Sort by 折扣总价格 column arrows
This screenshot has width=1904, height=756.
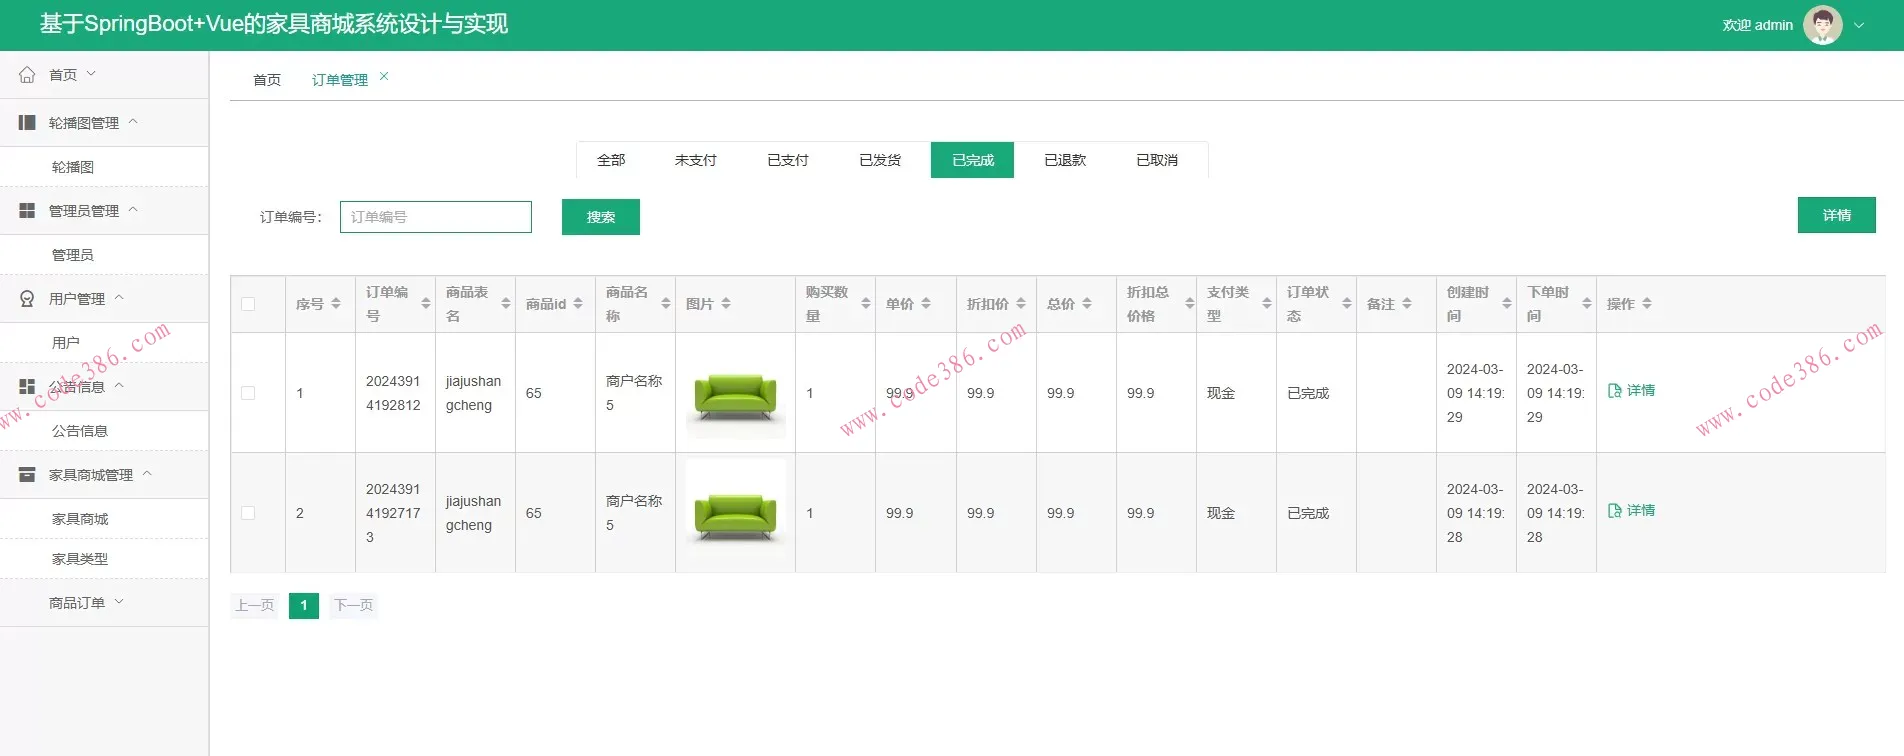pos(1190,303)
